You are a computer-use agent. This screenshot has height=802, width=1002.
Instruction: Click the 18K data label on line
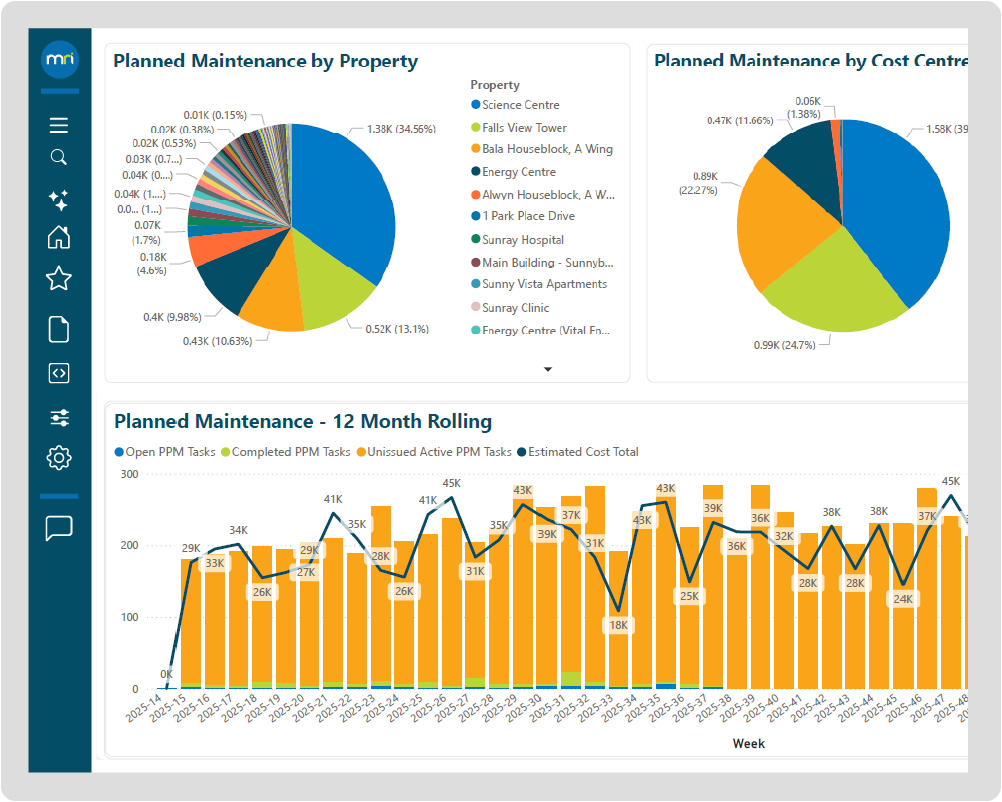(618, 625)
